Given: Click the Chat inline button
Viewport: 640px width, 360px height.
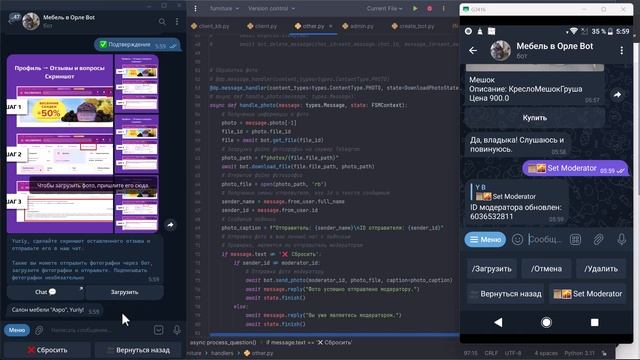Looking at the screenshot, I should (x=45, y=292).
